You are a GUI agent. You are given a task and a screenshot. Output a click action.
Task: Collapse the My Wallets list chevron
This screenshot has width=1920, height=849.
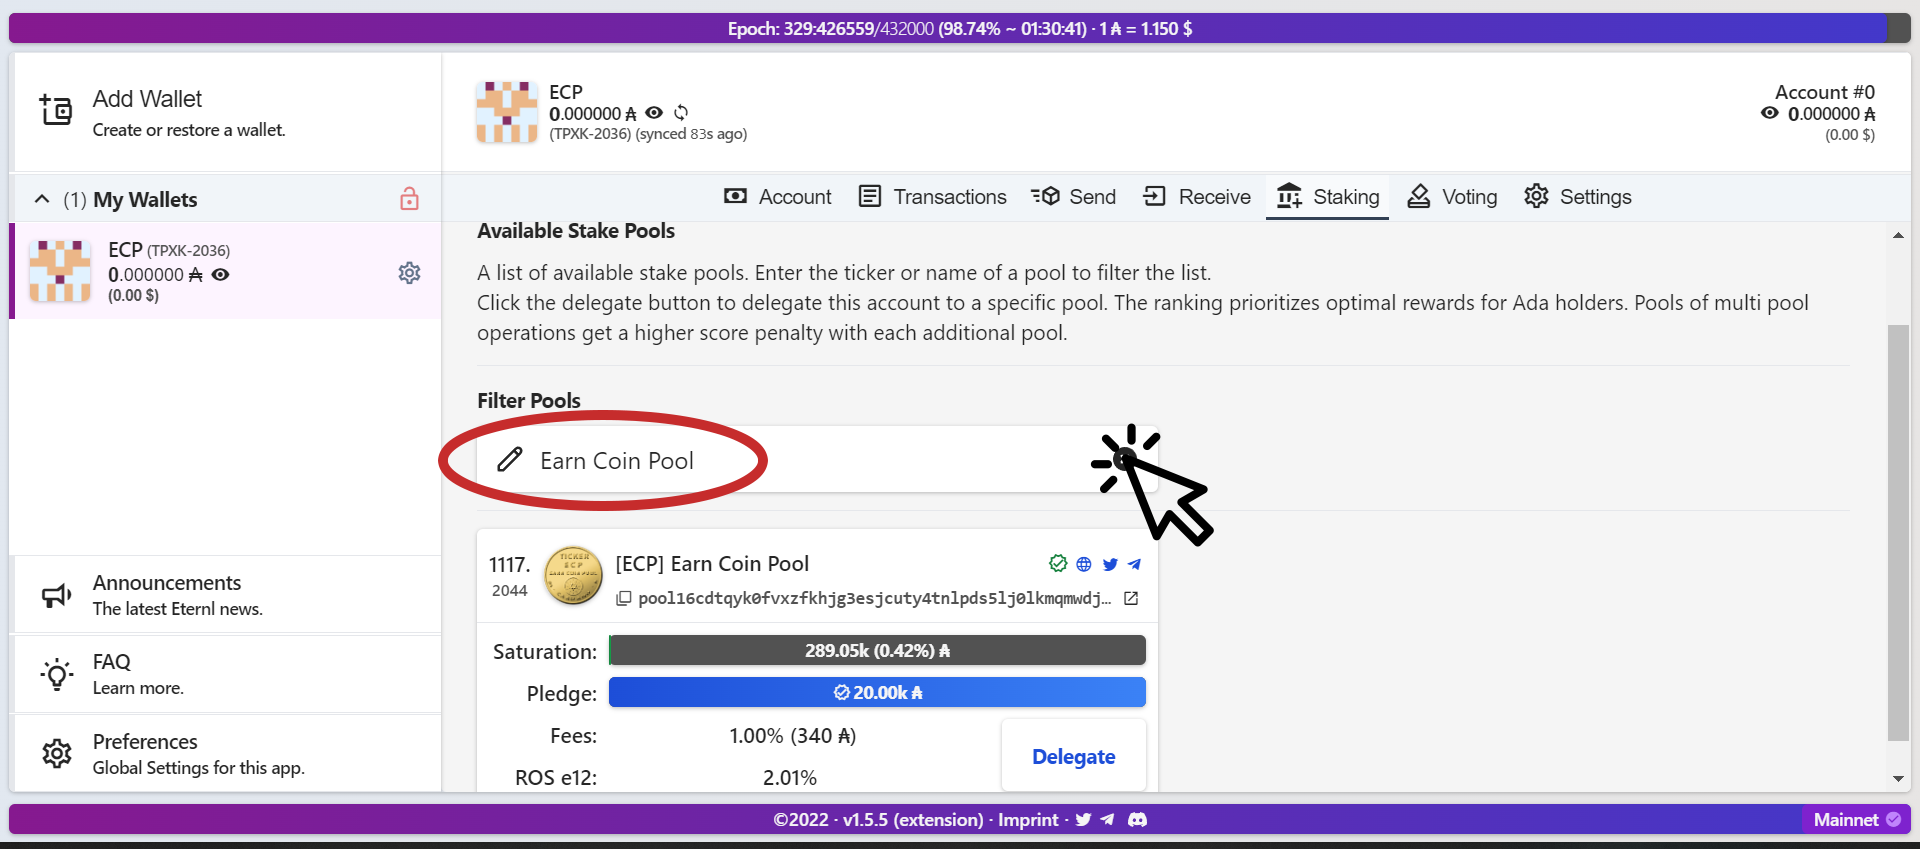coord(42,199)
